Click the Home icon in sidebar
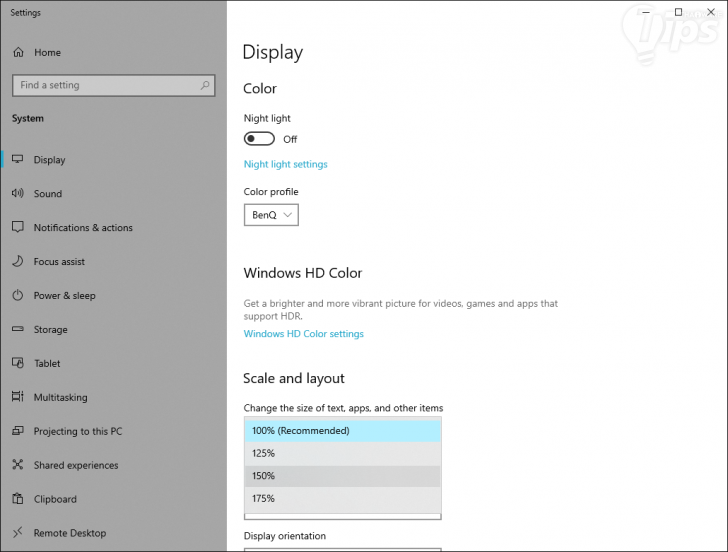The height and width of the screenshot is (552, 728). click(x=18, y=52)
